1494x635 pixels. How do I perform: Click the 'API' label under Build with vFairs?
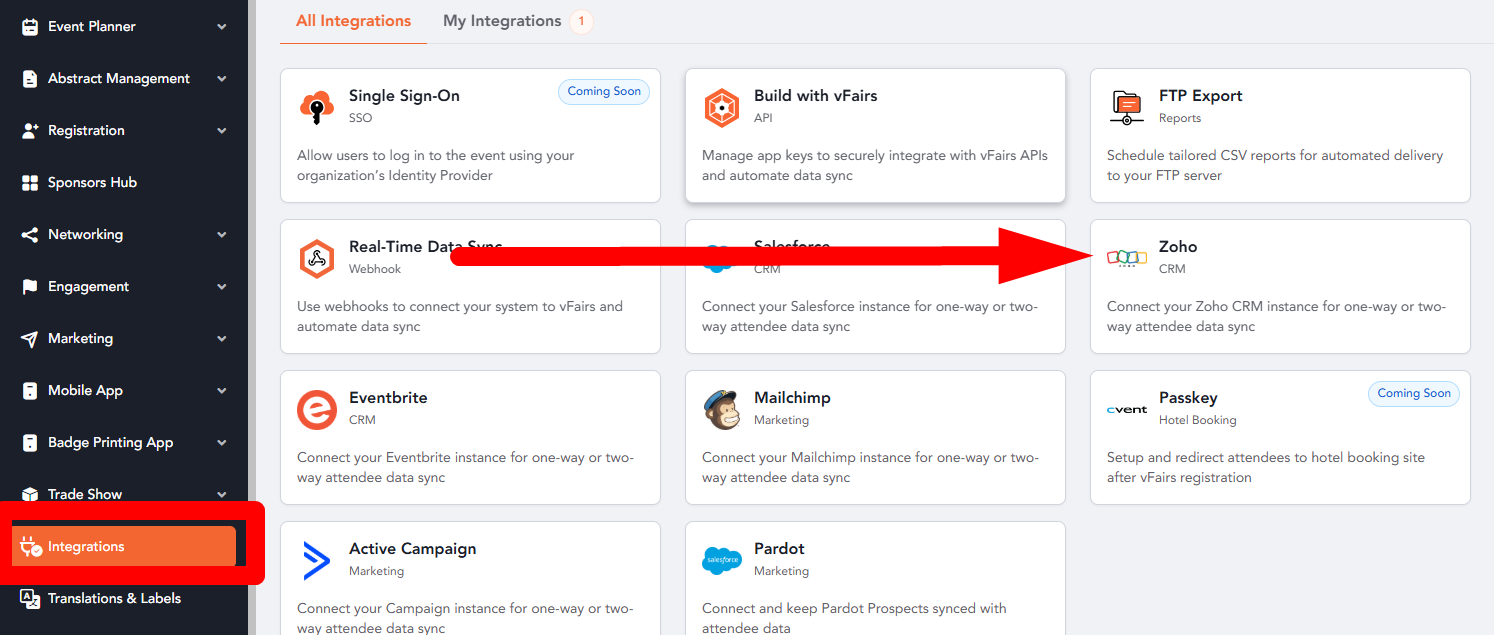[x=763, y=118]
